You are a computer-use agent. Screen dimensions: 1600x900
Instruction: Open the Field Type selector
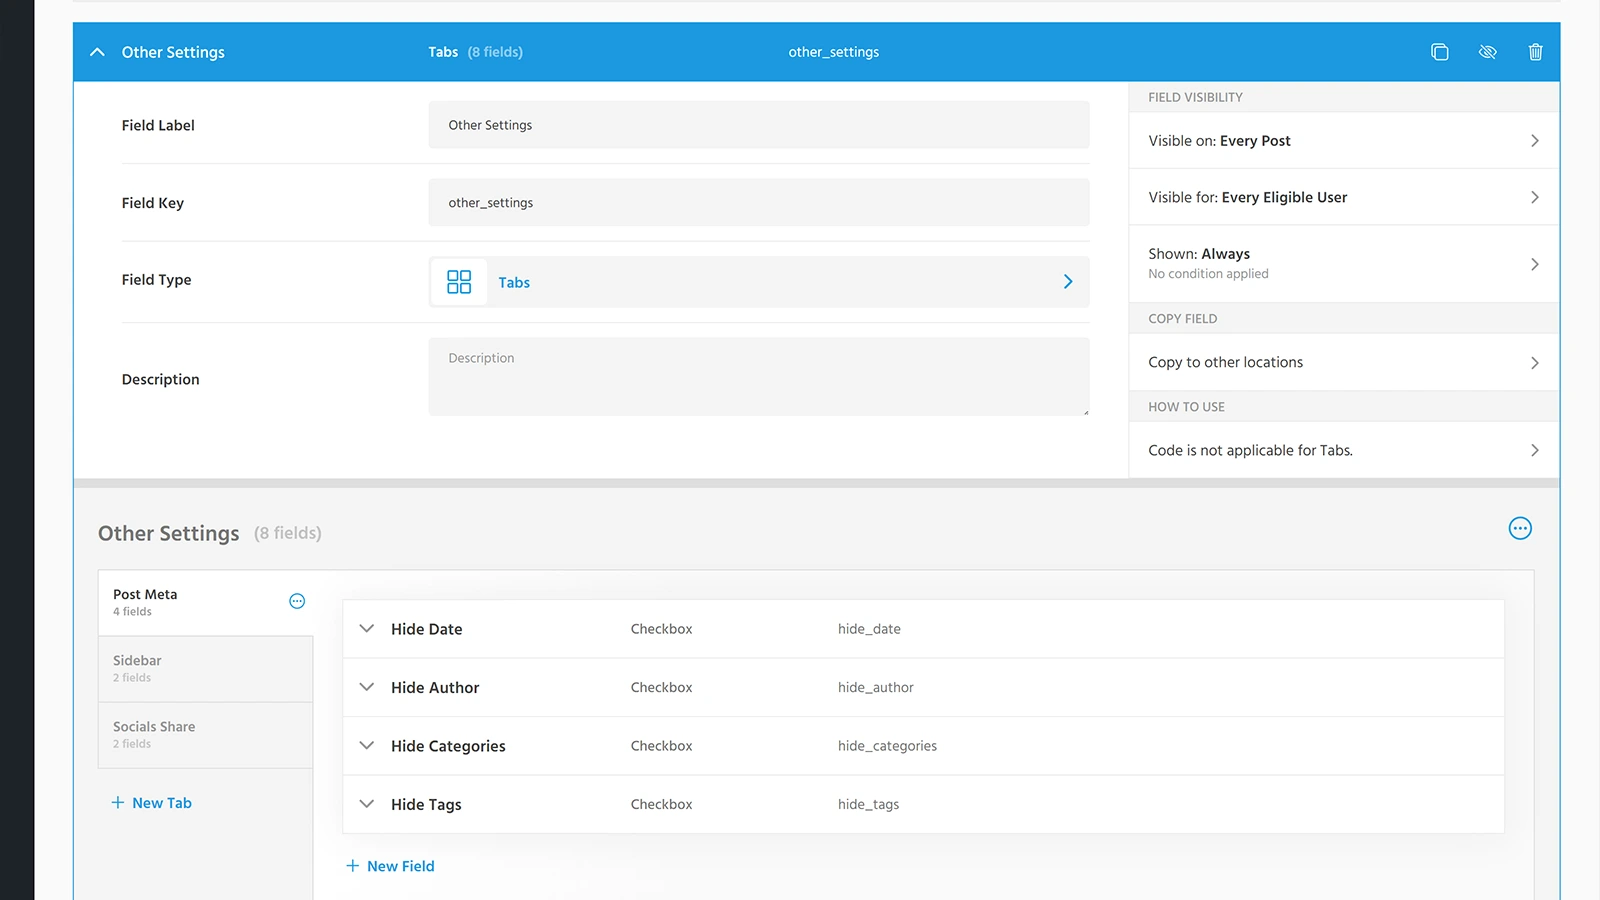coord(1067,281)
